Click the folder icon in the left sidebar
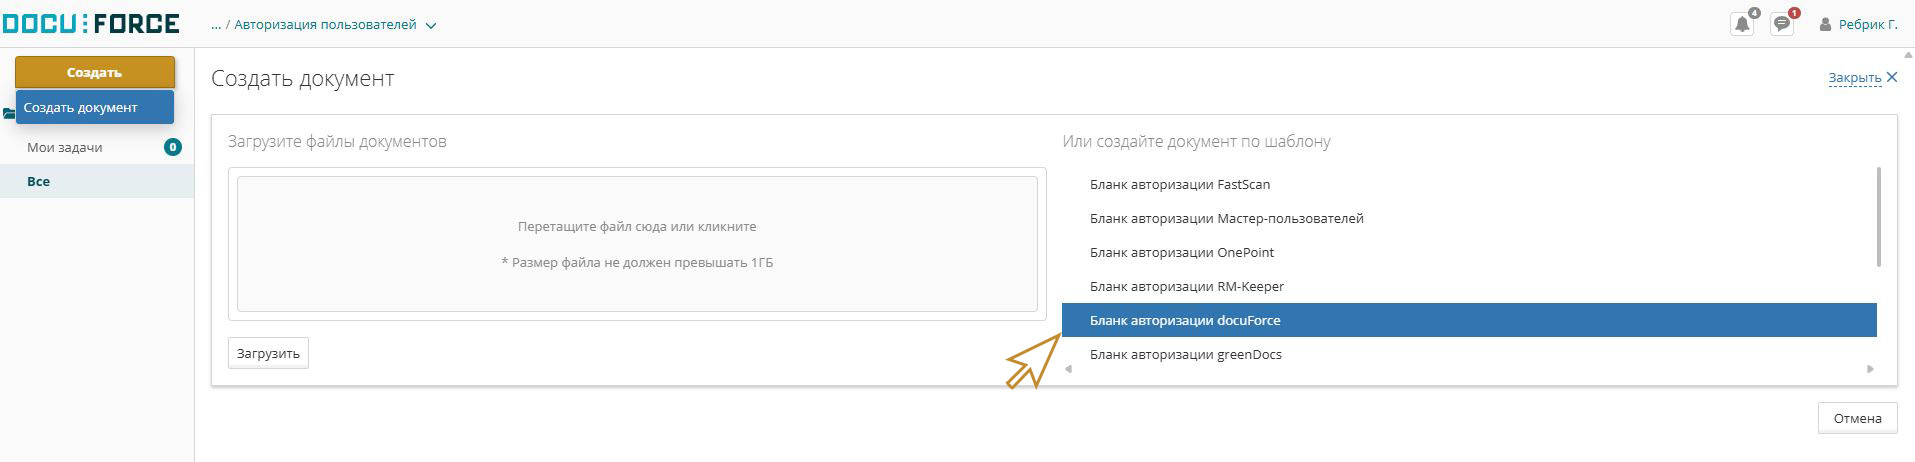 8,113
